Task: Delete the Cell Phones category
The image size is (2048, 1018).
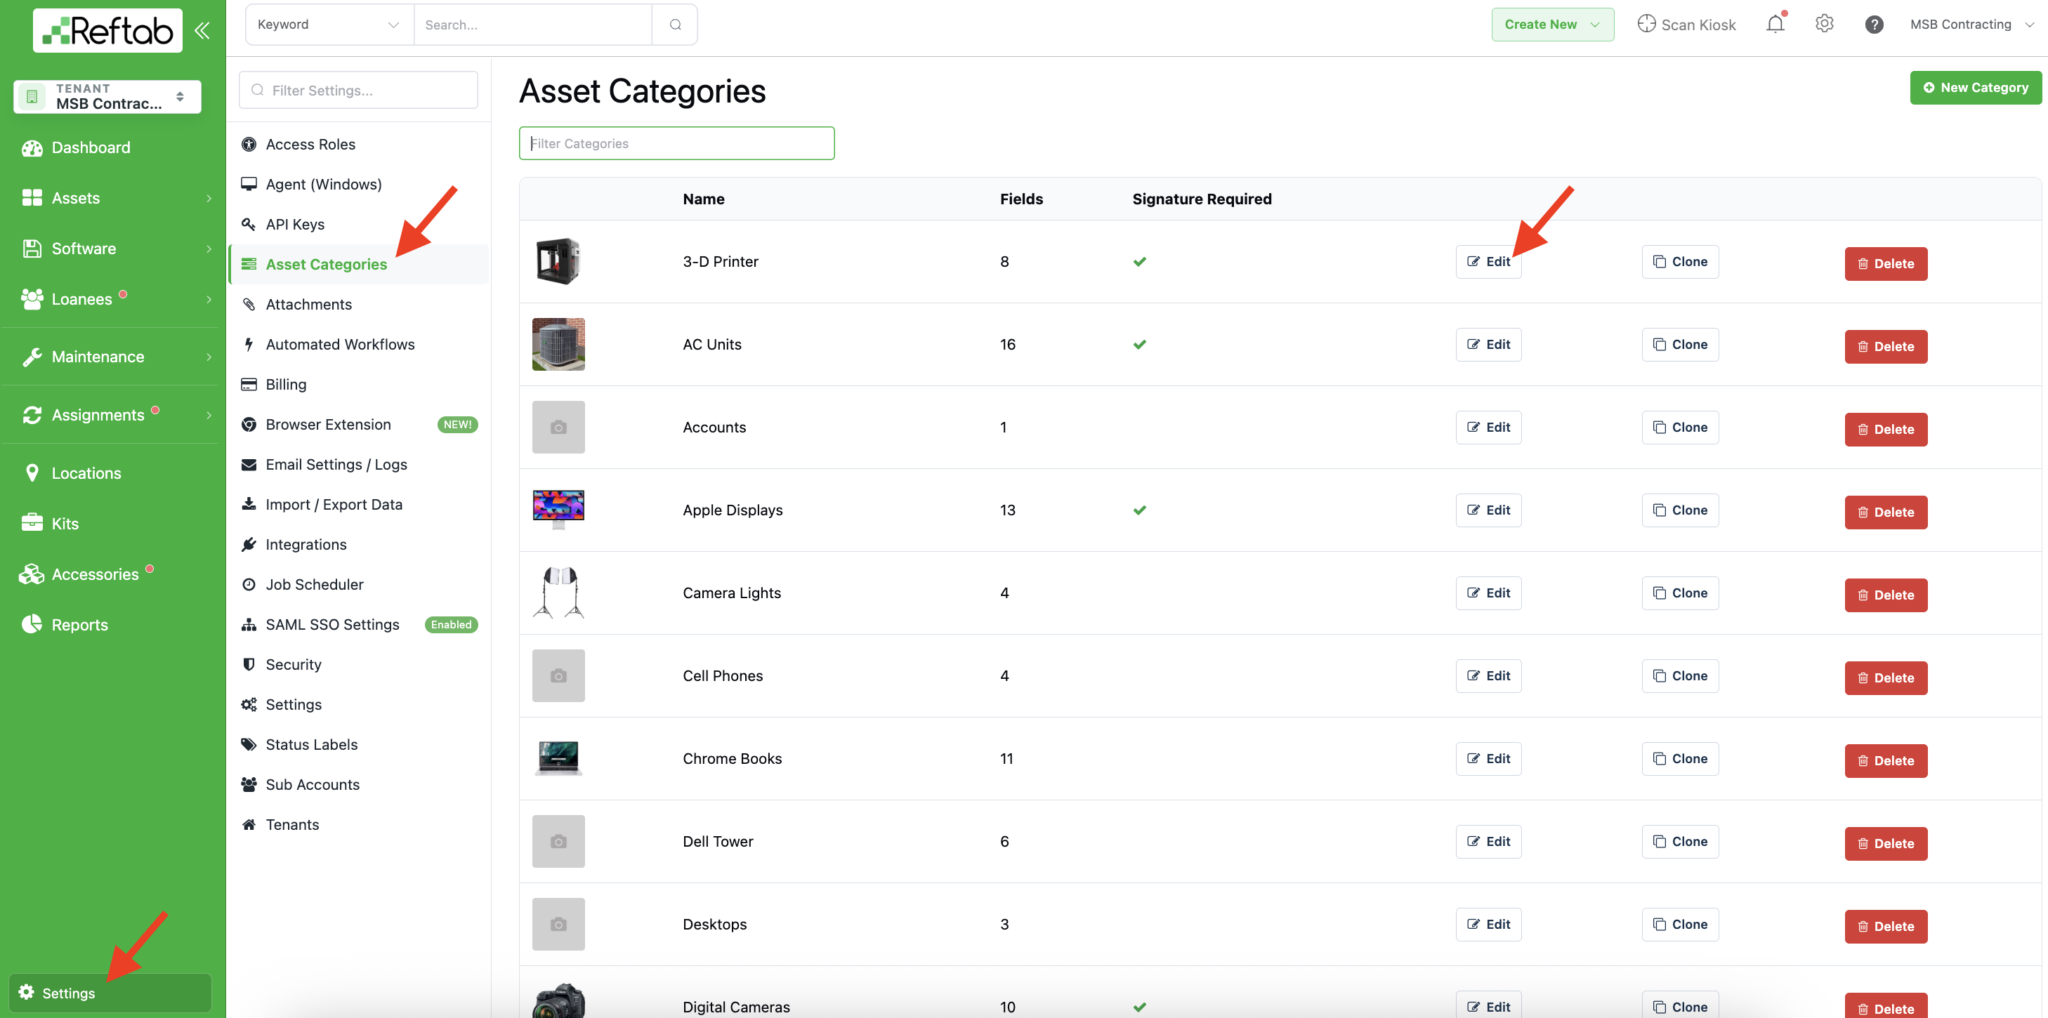Action: coord(1886,678)
